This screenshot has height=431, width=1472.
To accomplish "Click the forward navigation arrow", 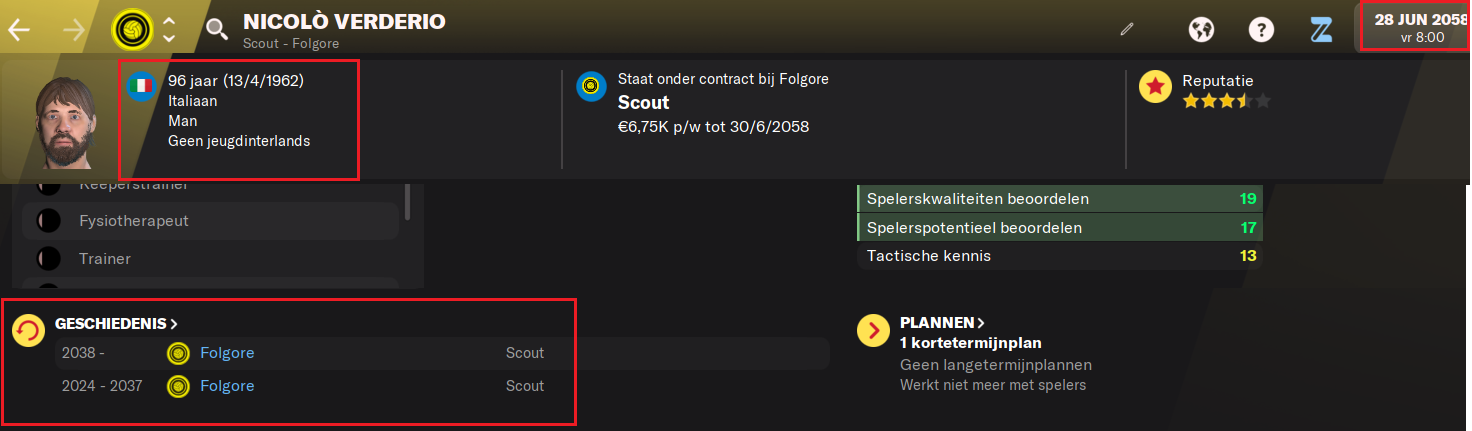I will [74, 29].
